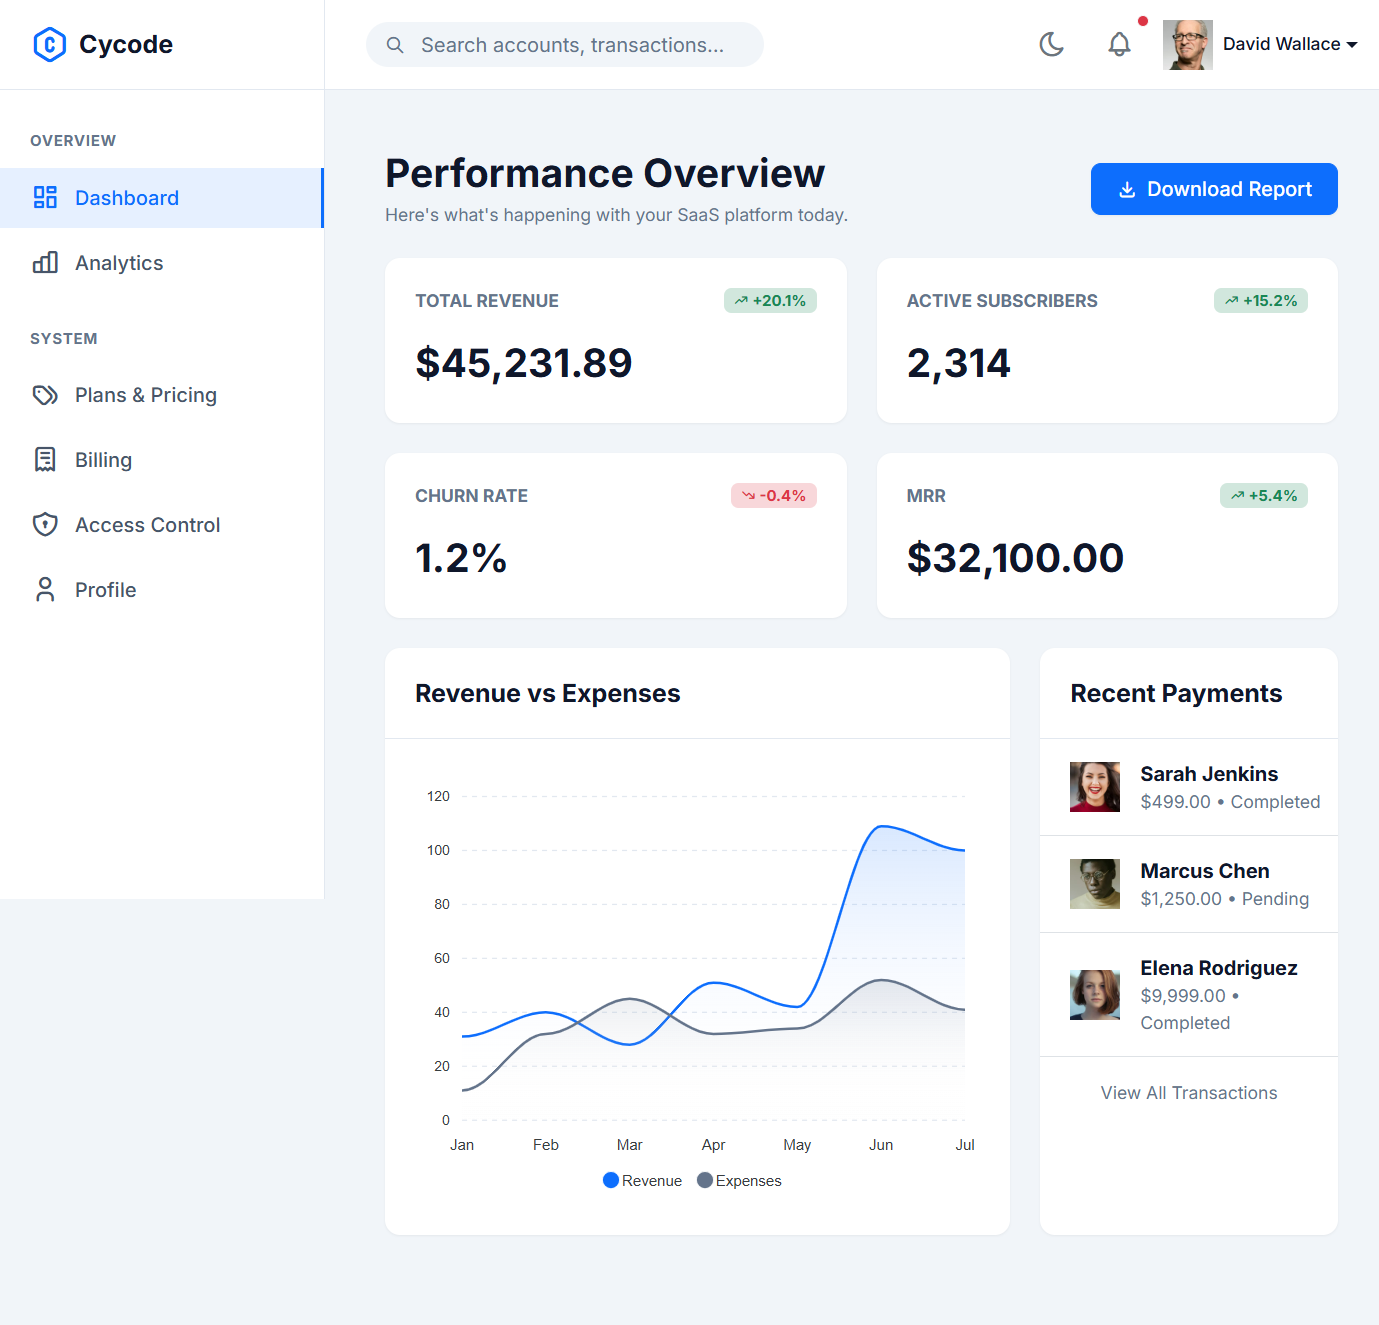The height and width of the screenshot is (1325, 1379).
Task: Switch to the Analytics sidebar item
Action: coord(118,262)
